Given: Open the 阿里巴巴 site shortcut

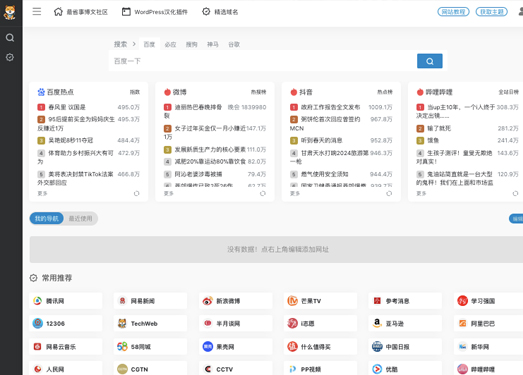Looking at the screenshot, I should [489, 324].
